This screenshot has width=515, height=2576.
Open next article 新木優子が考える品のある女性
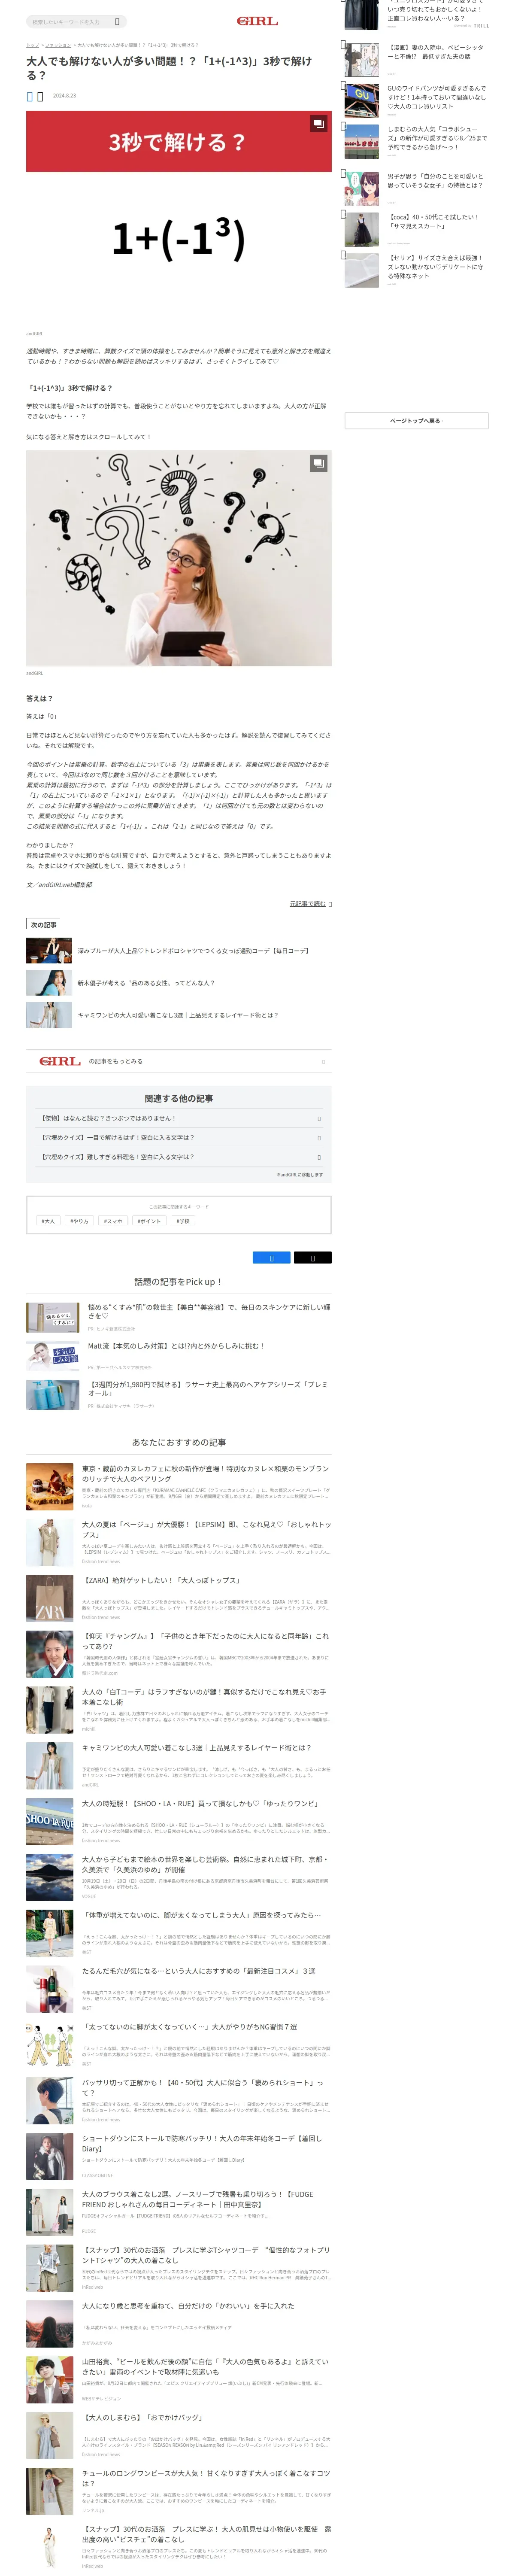pos(146,983)
